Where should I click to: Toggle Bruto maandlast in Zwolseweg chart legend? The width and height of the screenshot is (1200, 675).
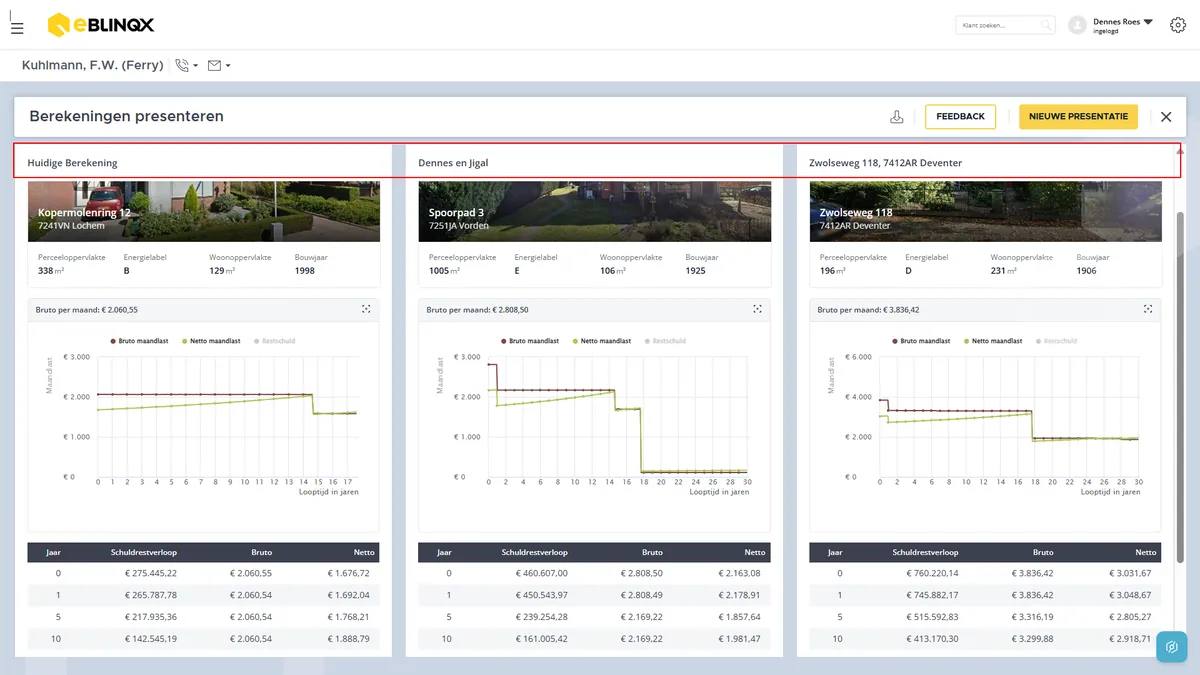[x=921, y=341]
